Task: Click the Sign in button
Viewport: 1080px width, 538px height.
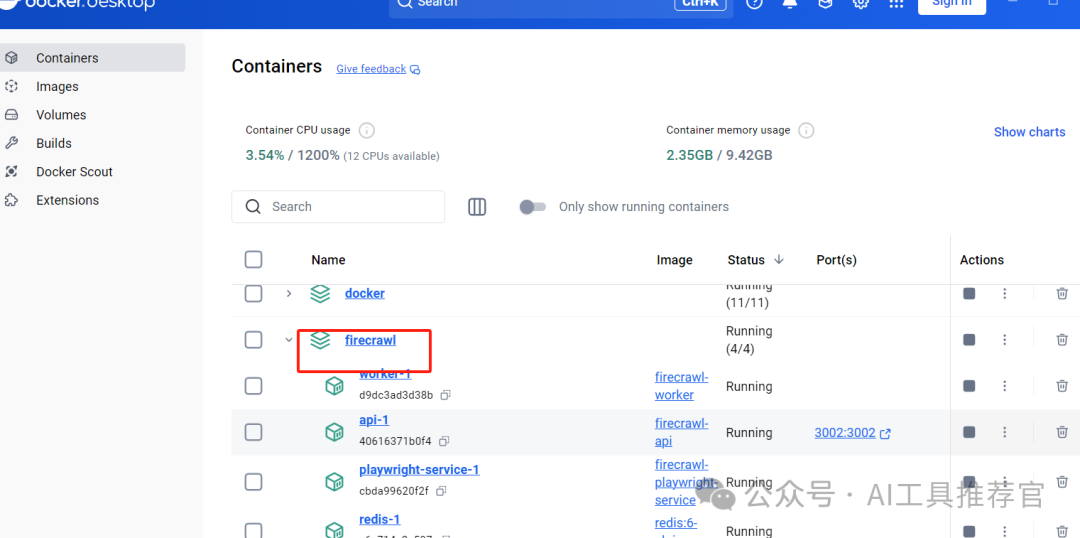Action: click(951, 3)
